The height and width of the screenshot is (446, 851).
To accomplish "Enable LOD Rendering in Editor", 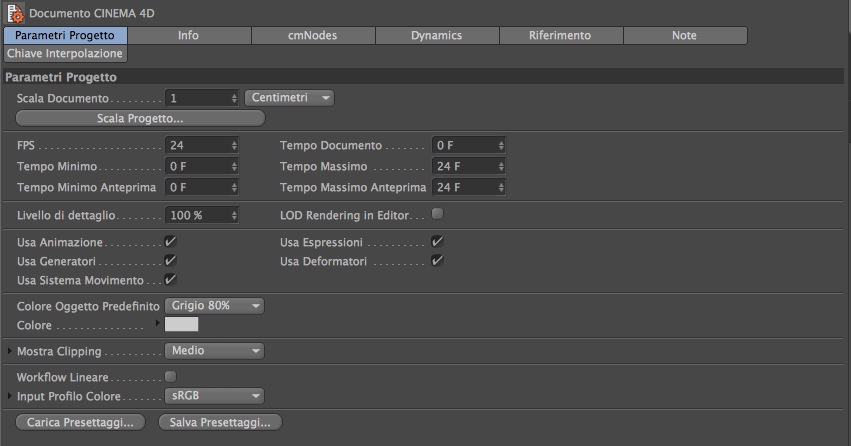I will (437, 214).
